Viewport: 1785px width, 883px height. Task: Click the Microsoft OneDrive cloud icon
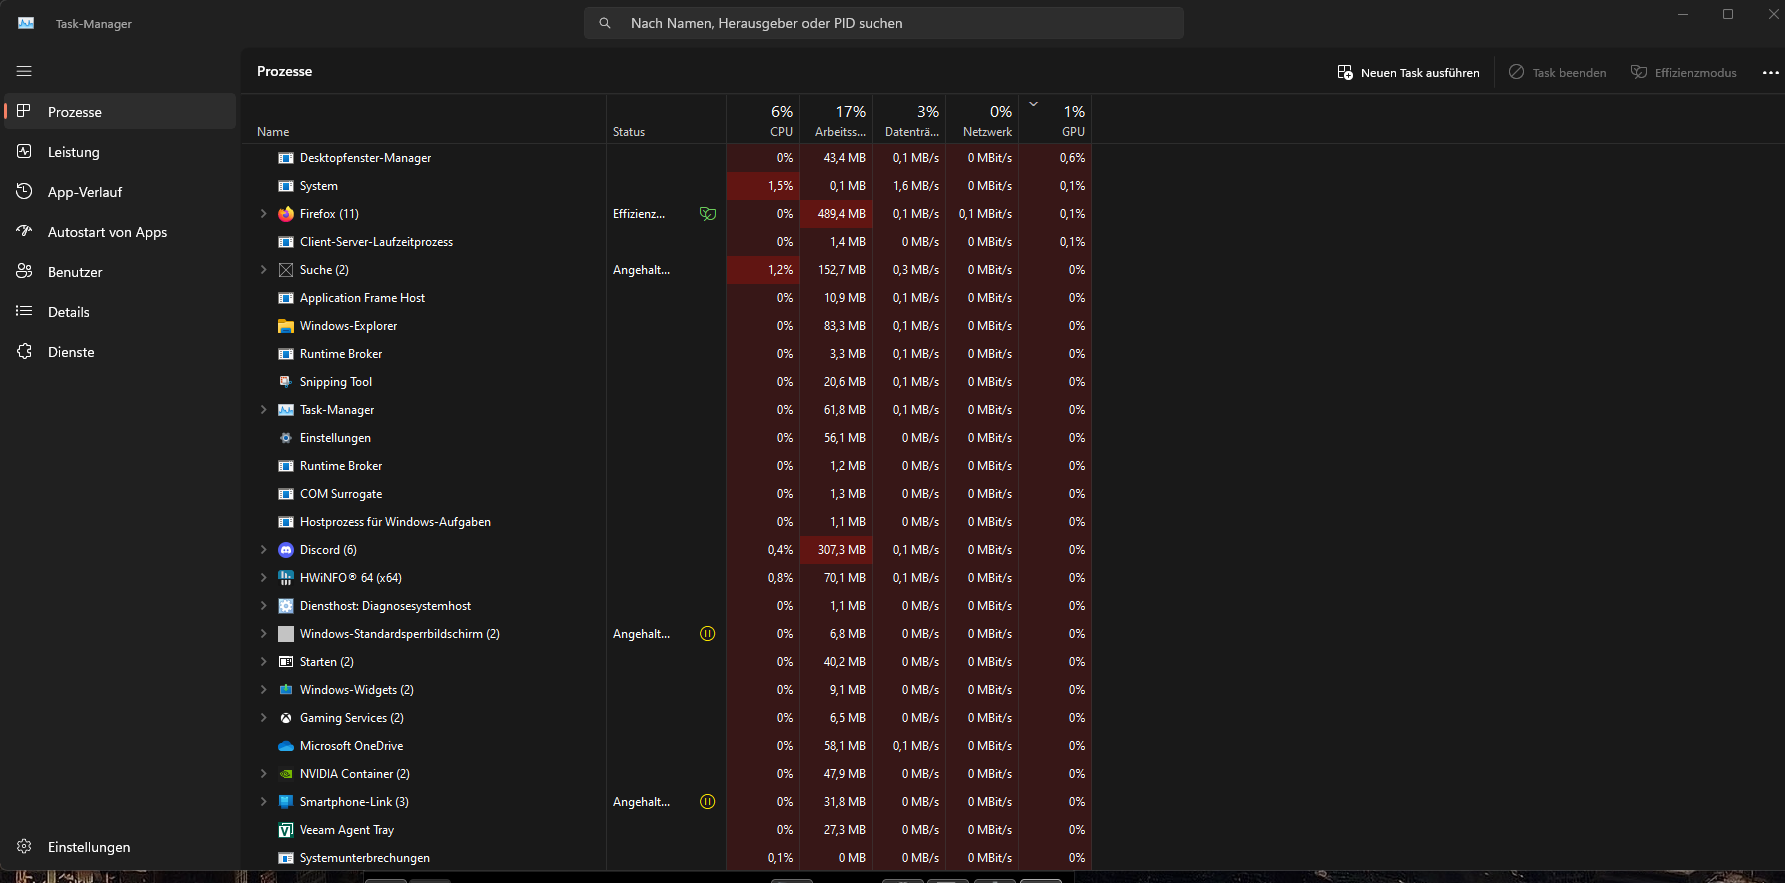(x=286, y=746)
